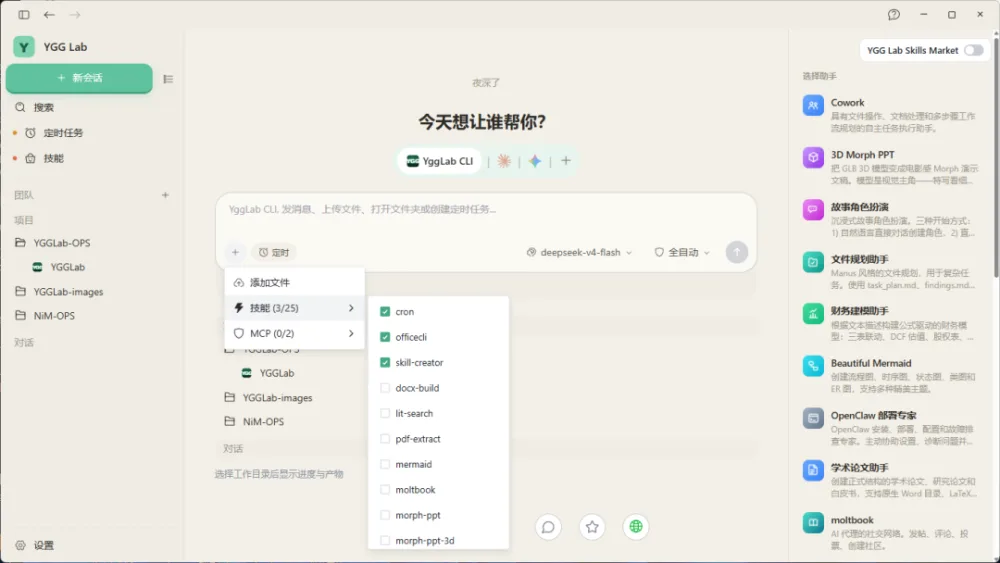Open 故事角色扮演 assistant
Screen dimensions: 1000x563
pos(890,219)
